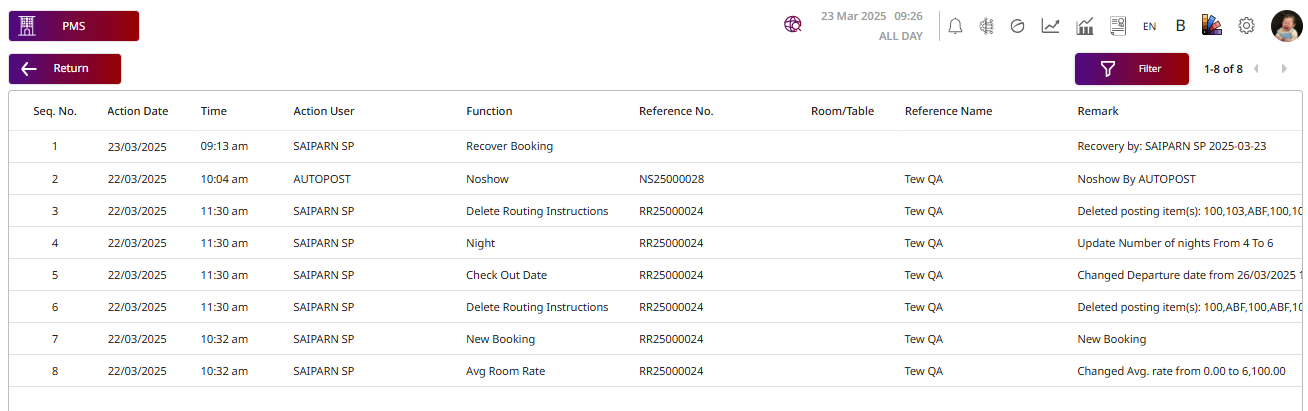This screenshot has width=1308, height=411.
Task: Open the settings gear icon
Action: tap(1246, 26)
